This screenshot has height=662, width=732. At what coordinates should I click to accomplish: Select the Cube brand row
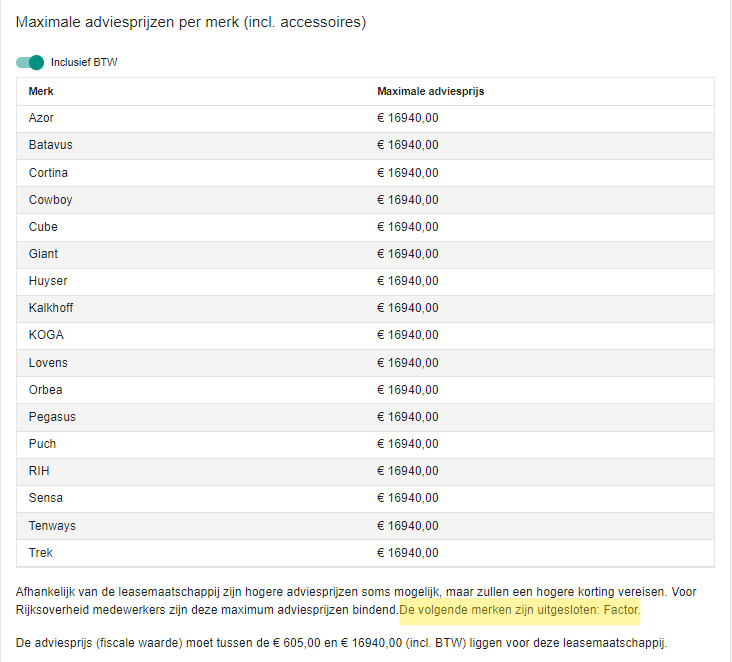(x=365, y=227)
